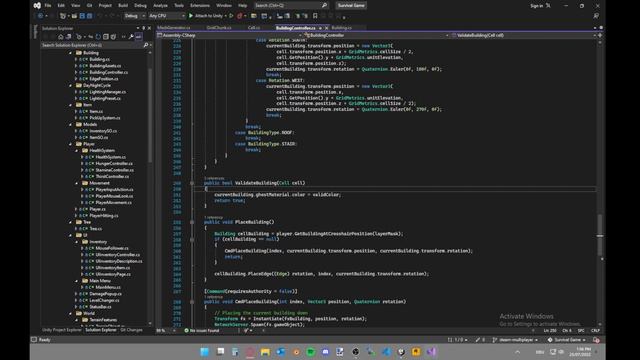The width and height of the screenshot is (640, 360).
Task: Click the Survival Game title button
Action: [x=351, y=6]
